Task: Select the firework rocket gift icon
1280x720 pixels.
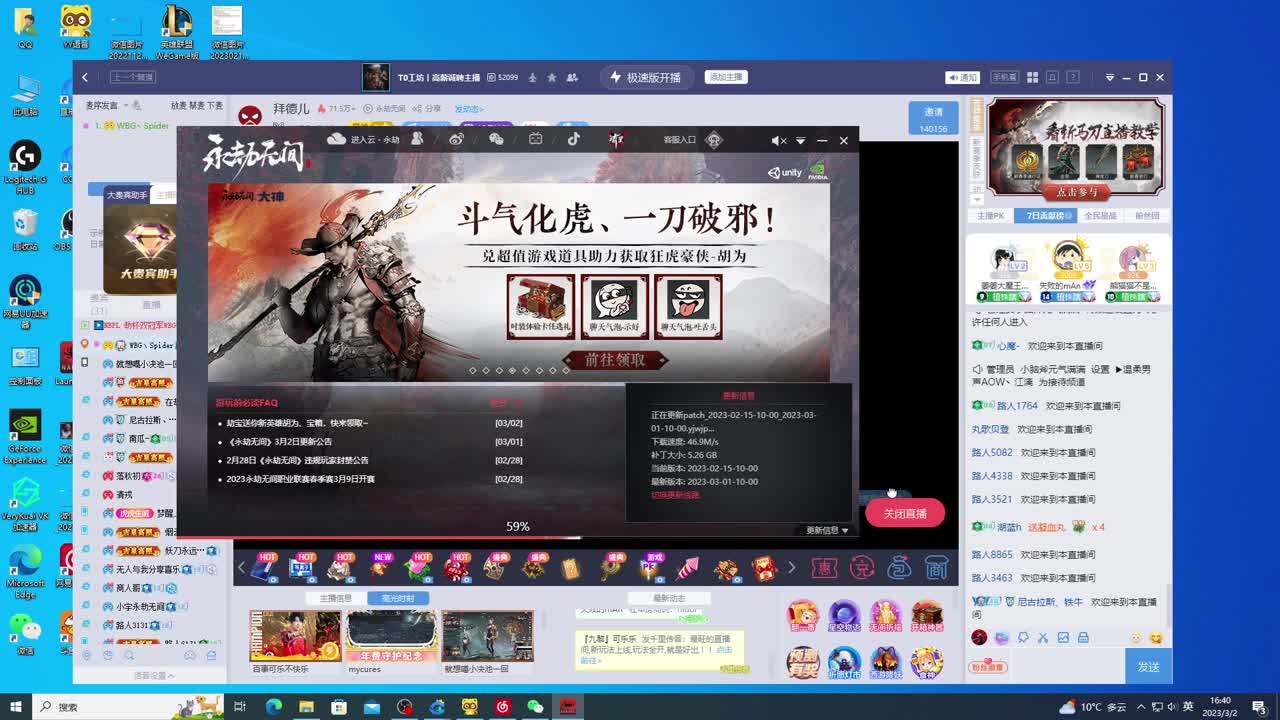Action: click(687, 568)
